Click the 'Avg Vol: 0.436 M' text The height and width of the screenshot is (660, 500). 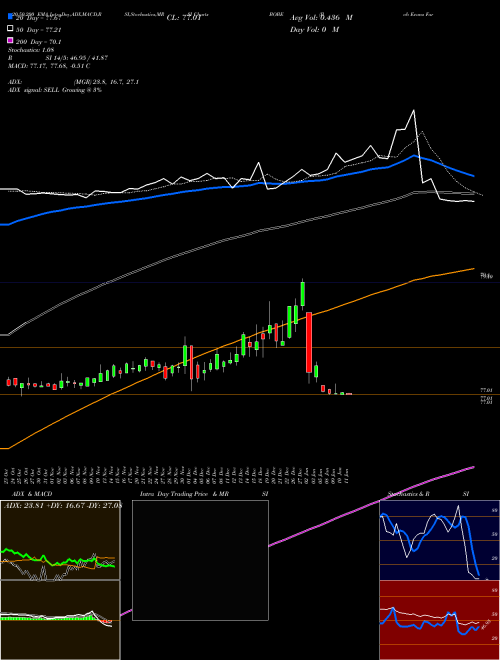[321, 18]
